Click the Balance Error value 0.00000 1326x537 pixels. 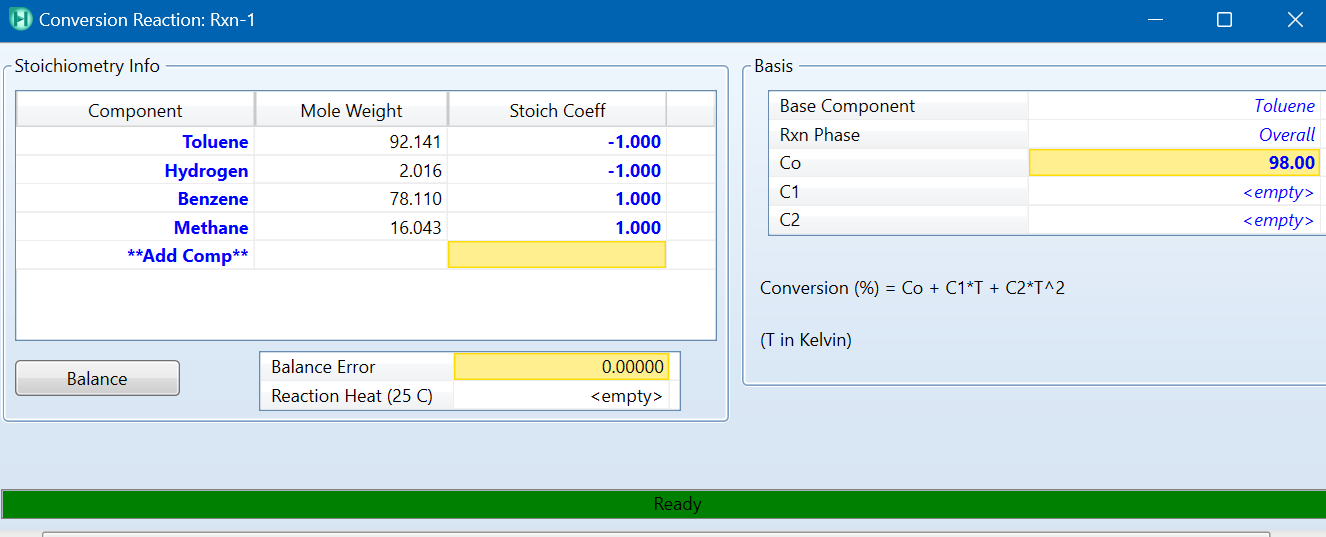click(x=561, y=367)
